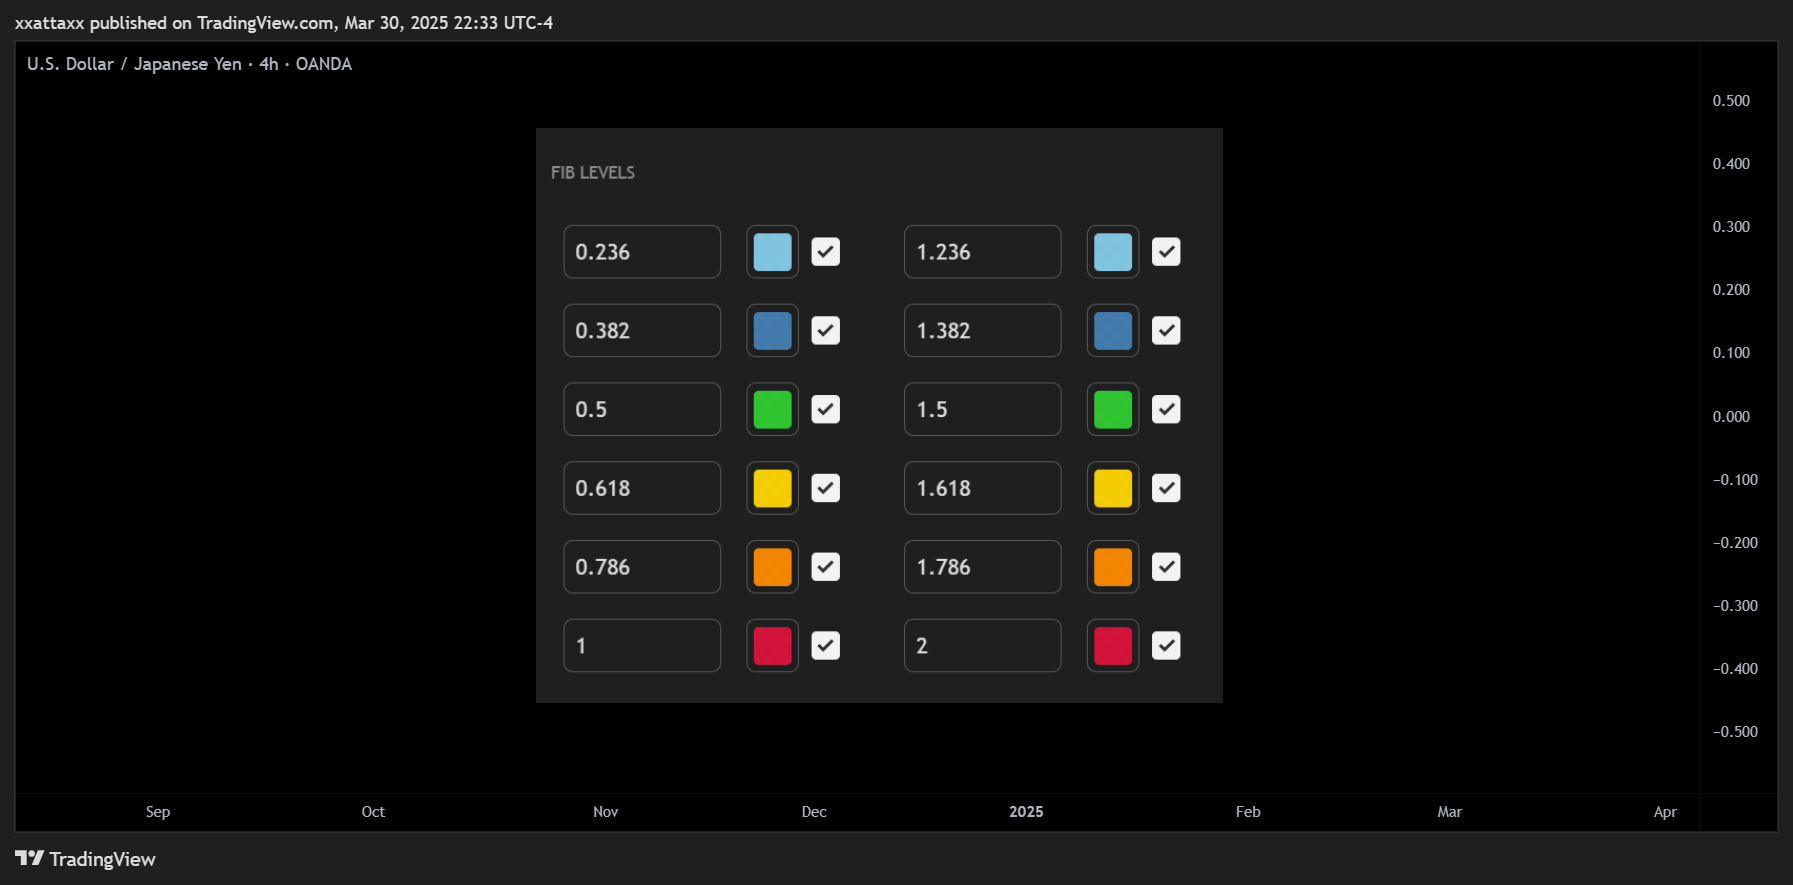The height and width of the screenshot is (885, 1793).
Task: Click the Mar label on time axis
Action: pyautogui.click(x=1450, y=812)
